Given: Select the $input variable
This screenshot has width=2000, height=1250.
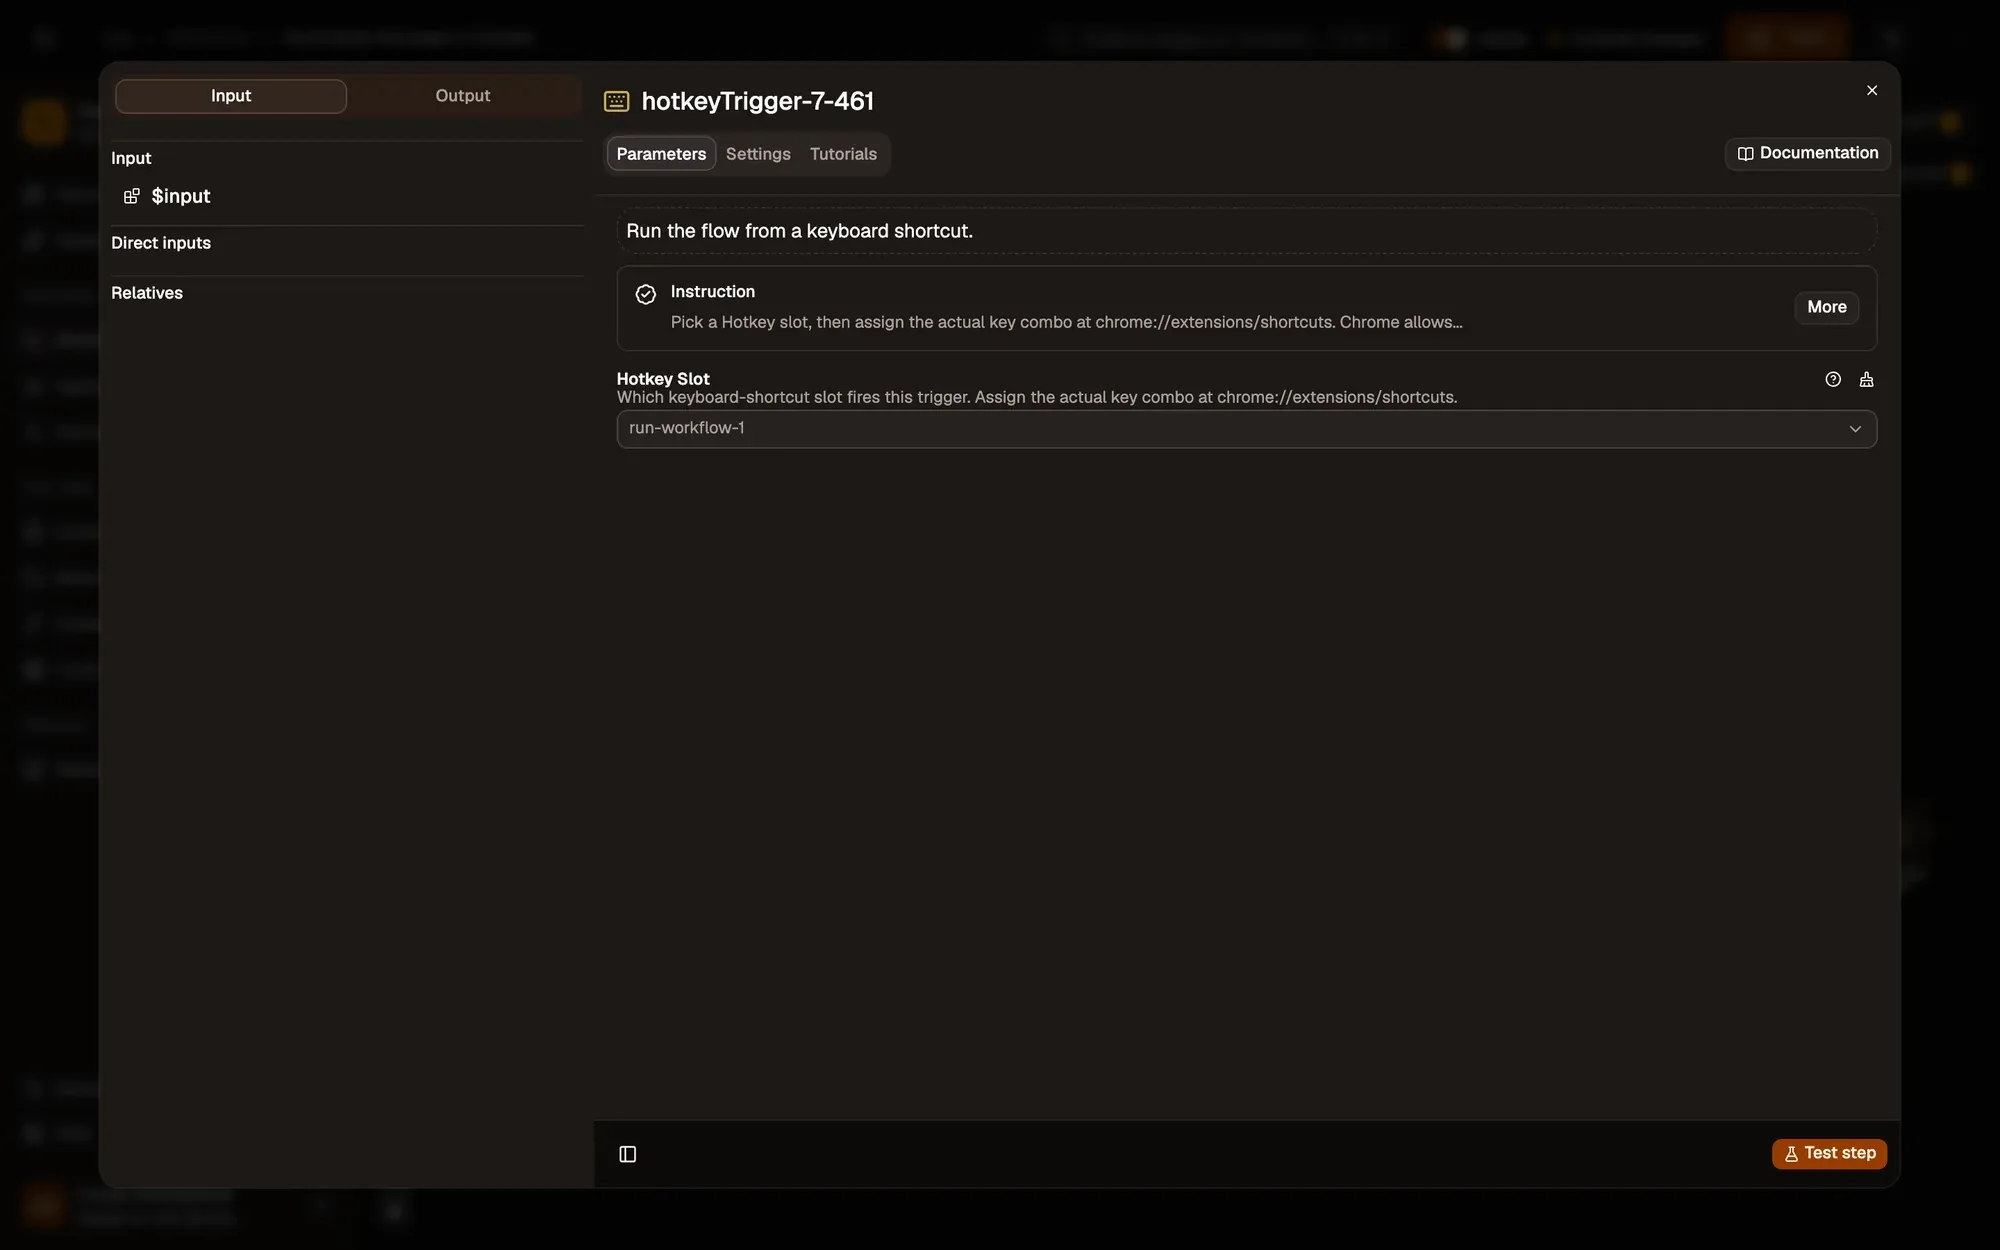Looking at the screenshot, I should (x=180, y=196).
